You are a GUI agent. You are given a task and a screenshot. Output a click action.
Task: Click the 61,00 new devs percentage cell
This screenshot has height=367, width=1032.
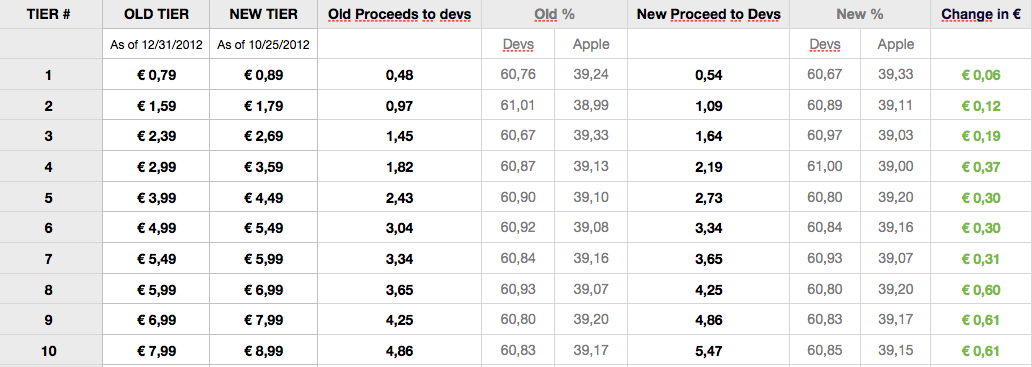(825, 167)
